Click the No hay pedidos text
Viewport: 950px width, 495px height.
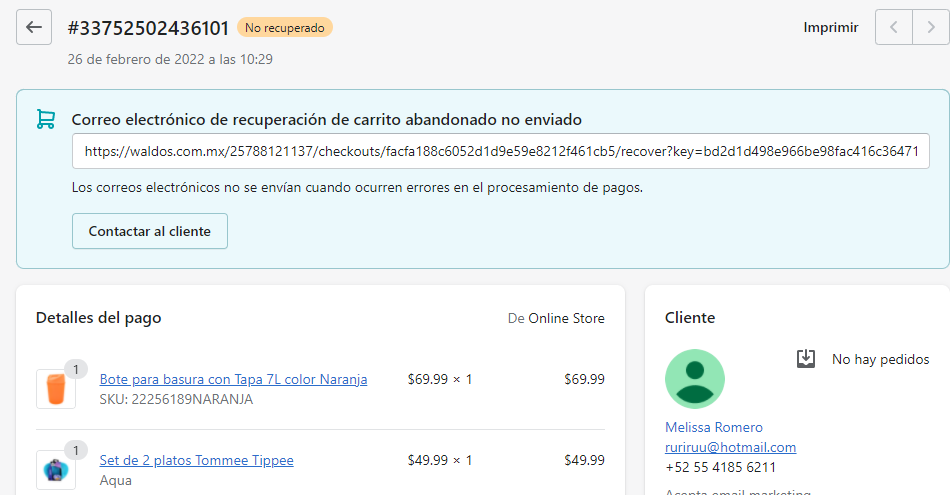pyautogui.click(x=880, y=359)
